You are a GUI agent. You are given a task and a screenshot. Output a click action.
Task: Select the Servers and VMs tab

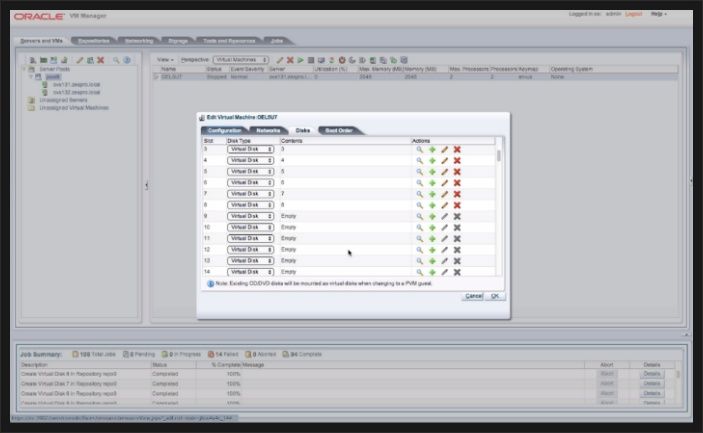(41, 41)
